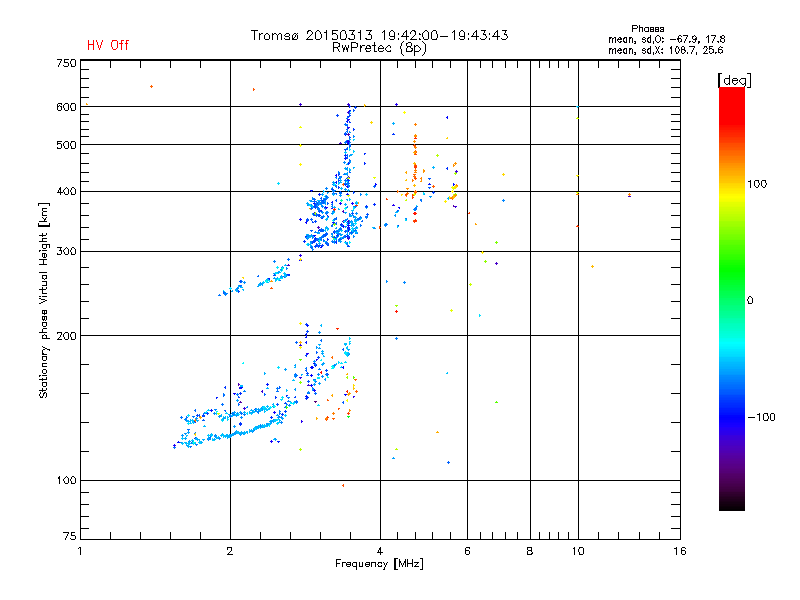Click the phase color scale bar
The width and height of the screenshot is (800, 600).
[x=732, y=298]
